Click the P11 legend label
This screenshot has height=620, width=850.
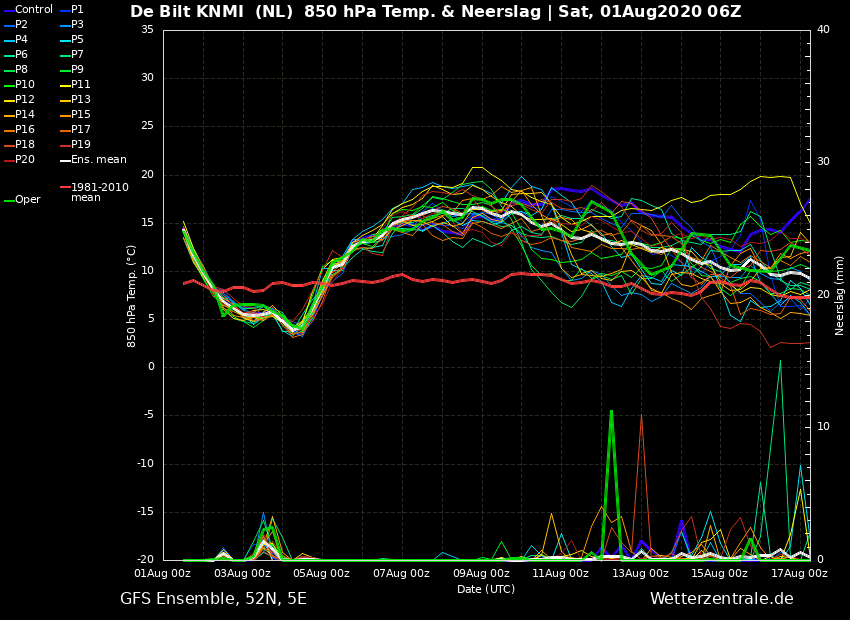[80, 85]
